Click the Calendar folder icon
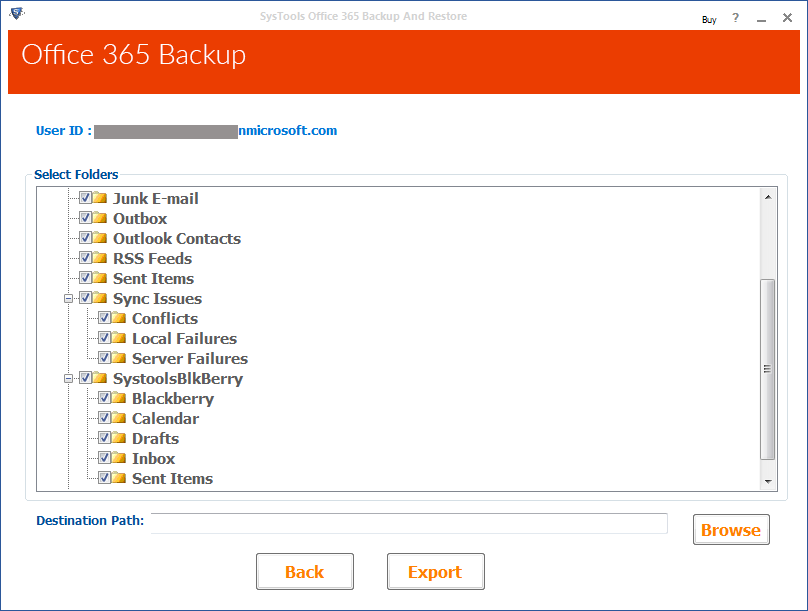The height and width of the screenshot is (611, 808). point(119,418)
